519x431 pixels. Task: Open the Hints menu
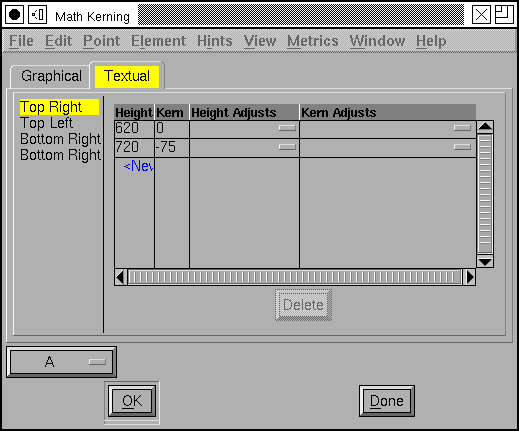[214, 41]
